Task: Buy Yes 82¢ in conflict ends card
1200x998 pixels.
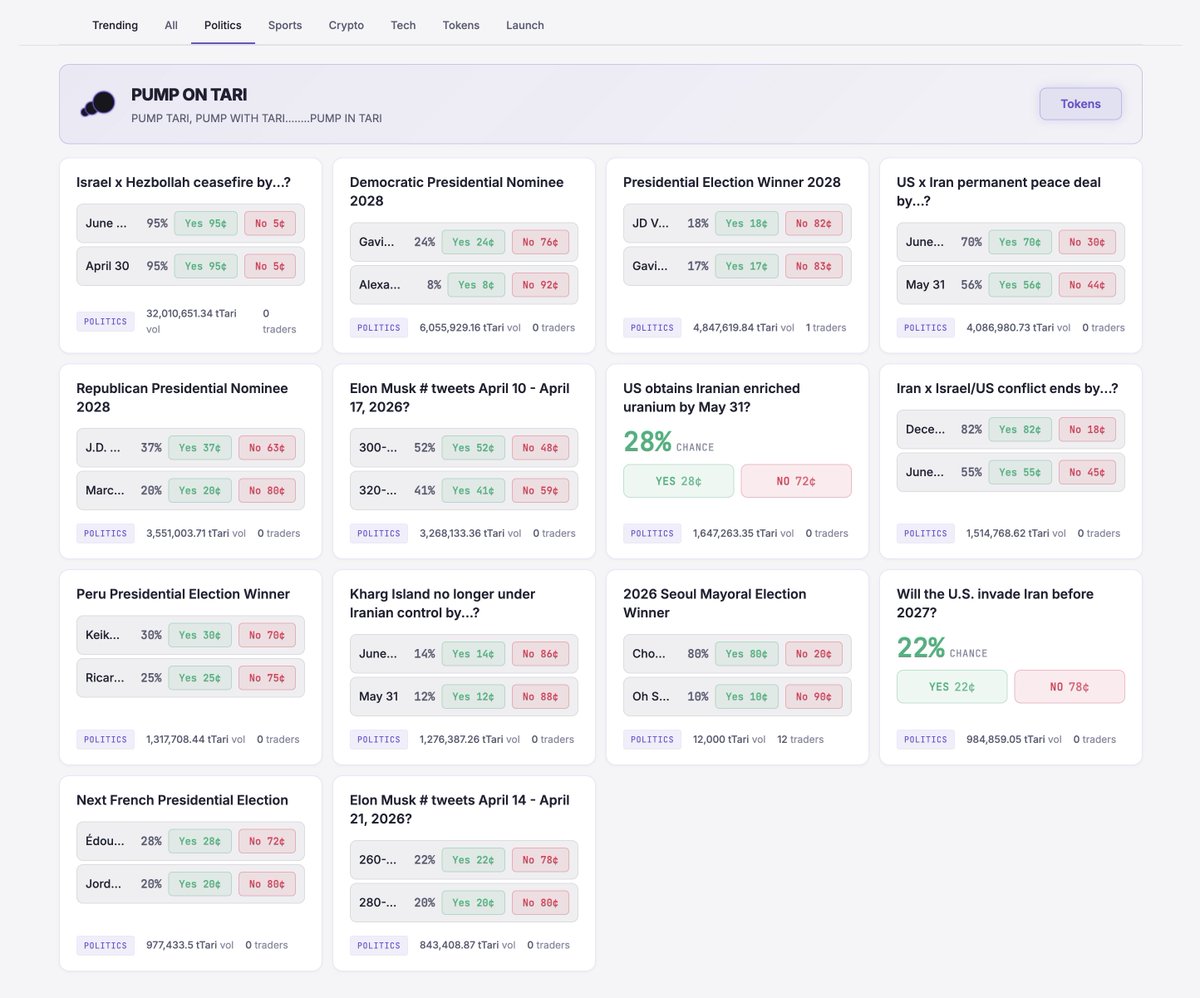Action: coord(1020,430)
